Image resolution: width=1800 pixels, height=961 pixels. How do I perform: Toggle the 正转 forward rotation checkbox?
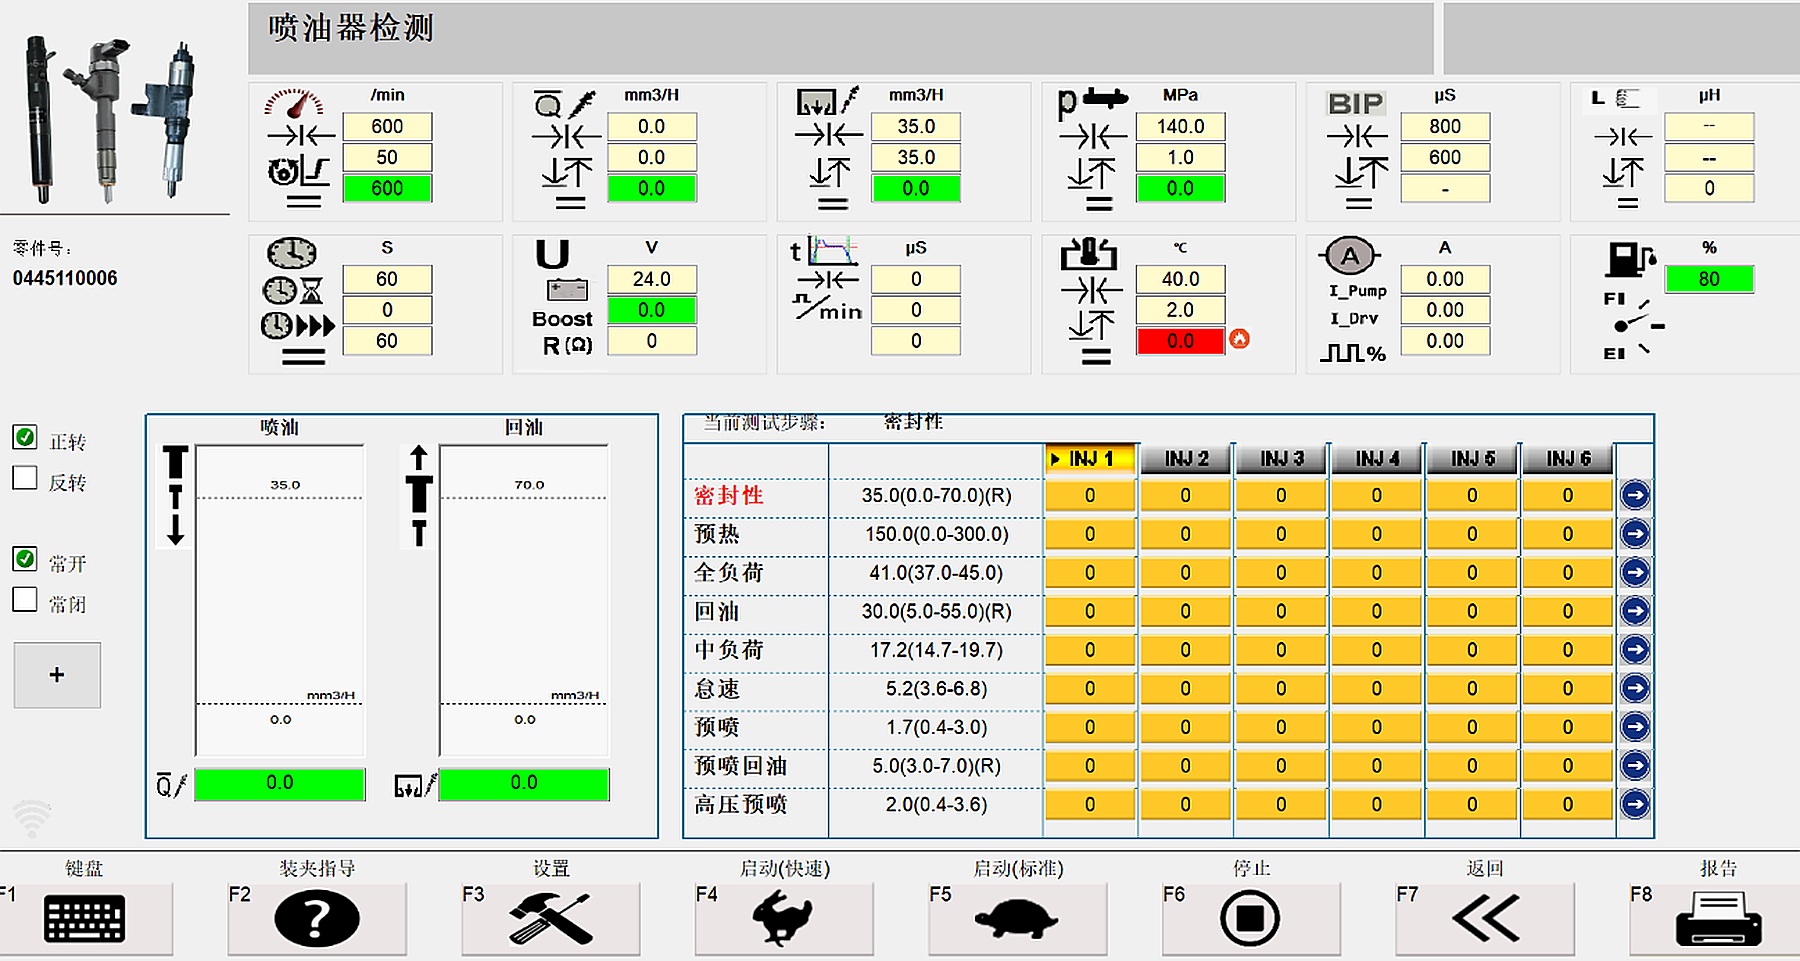(x=25, y=437)
